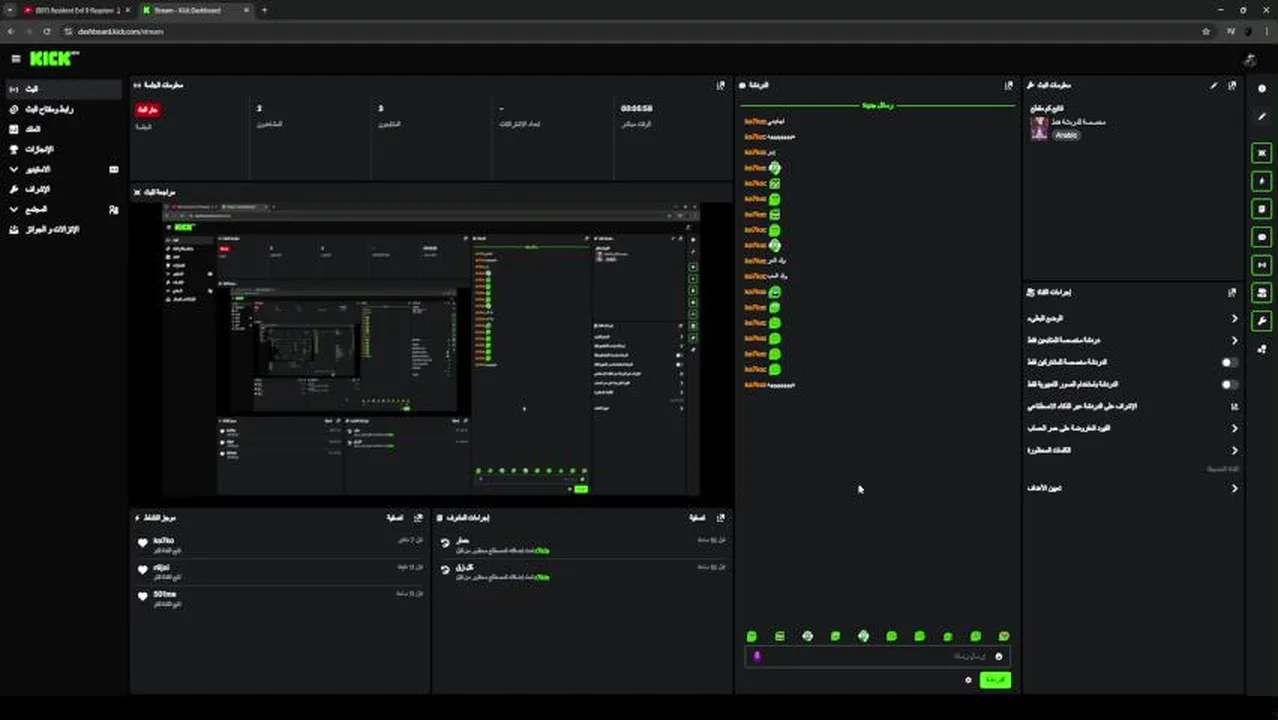The image size is (1278, 720).
Task: Pop out the stream info panel
Action: (x=1232, y=86)
